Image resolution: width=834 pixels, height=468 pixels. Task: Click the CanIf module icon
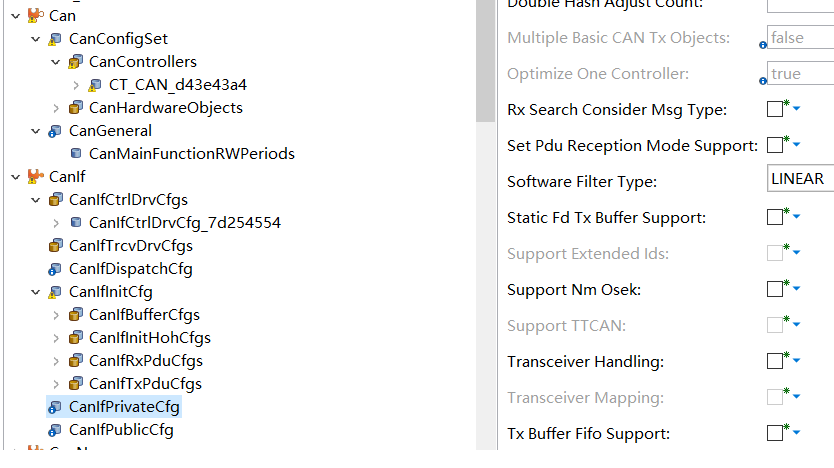tap(35, 177)
